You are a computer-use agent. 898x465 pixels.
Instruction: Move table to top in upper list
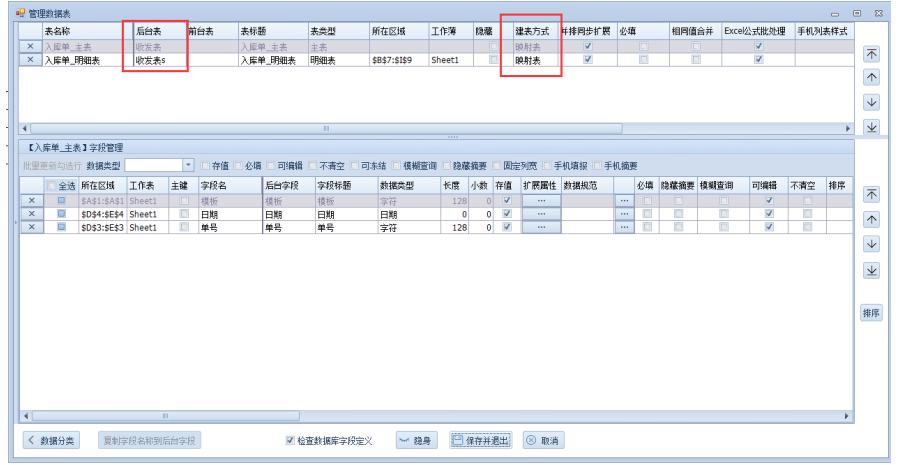871,55
